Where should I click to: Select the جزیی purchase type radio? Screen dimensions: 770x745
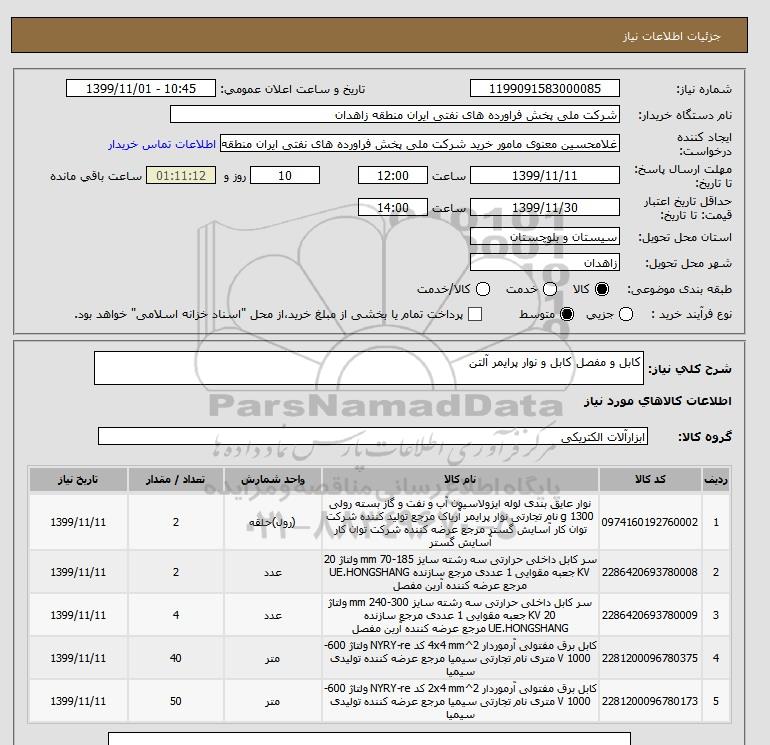pos(626,314)
